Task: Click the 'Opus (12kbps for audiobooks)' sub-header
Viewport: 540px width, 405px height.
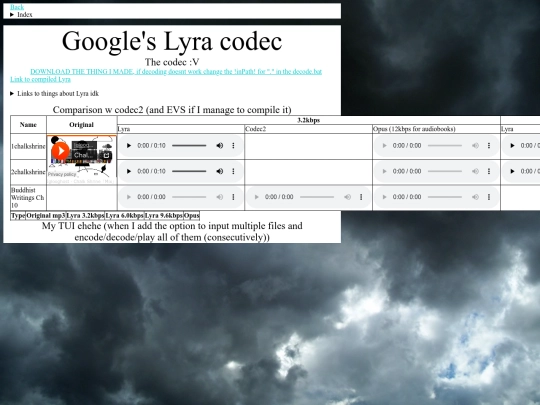Action: point(436,129)
